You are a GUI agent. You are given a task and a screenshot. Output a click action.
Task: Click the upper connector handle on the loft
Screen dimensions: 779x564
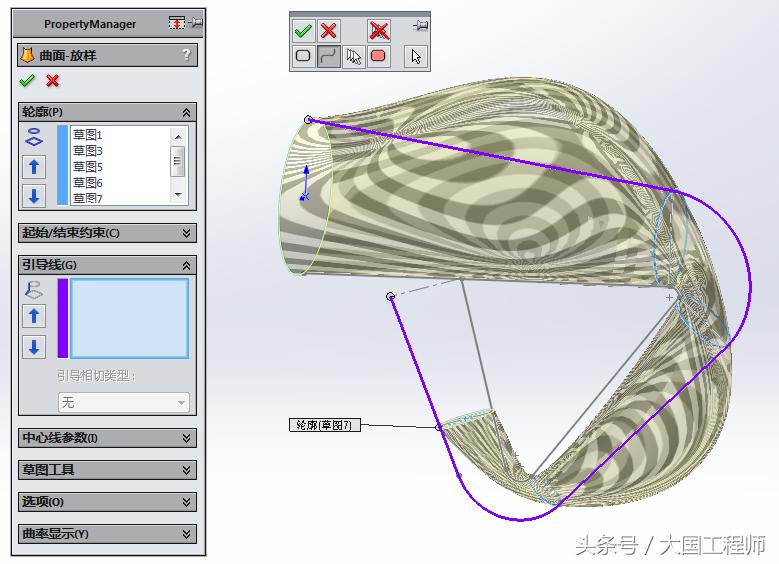pos(309,119)
